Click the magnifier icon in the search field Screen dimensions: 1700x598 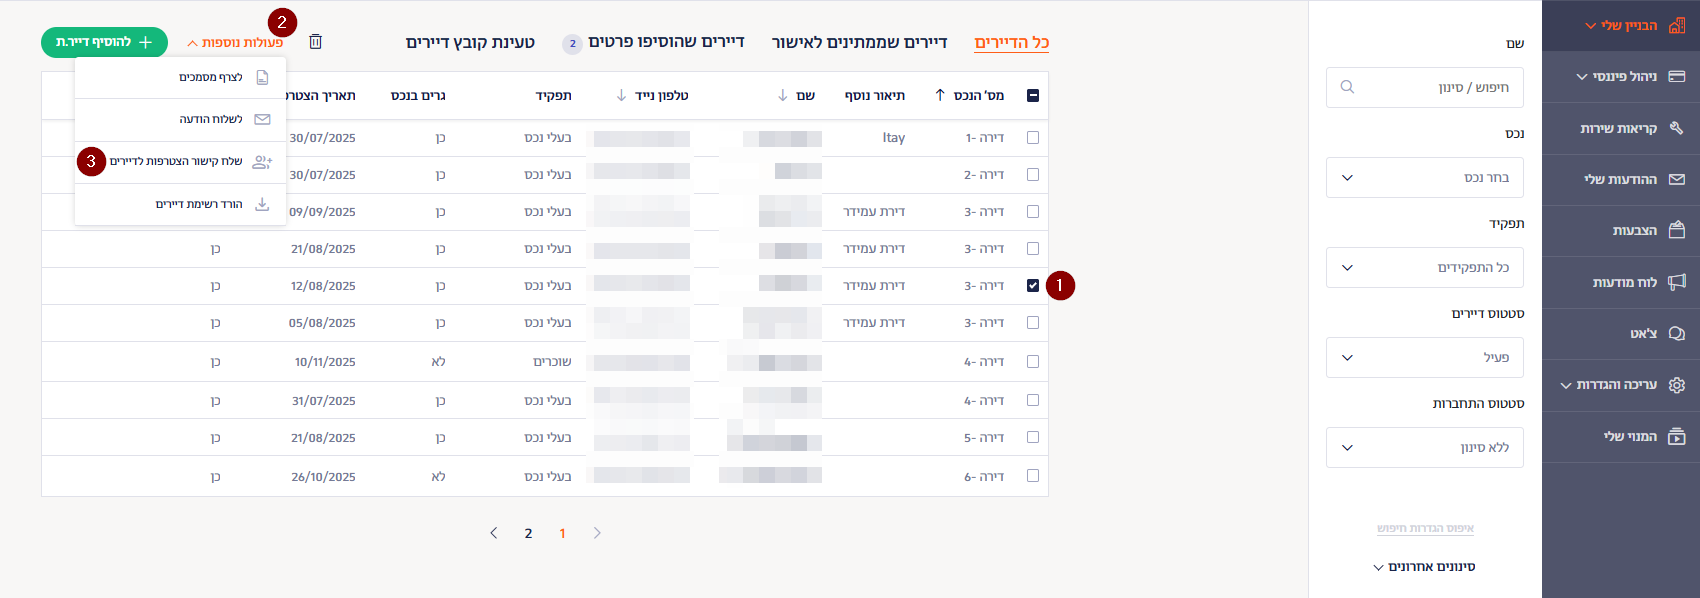click(x=1347, y=87)
